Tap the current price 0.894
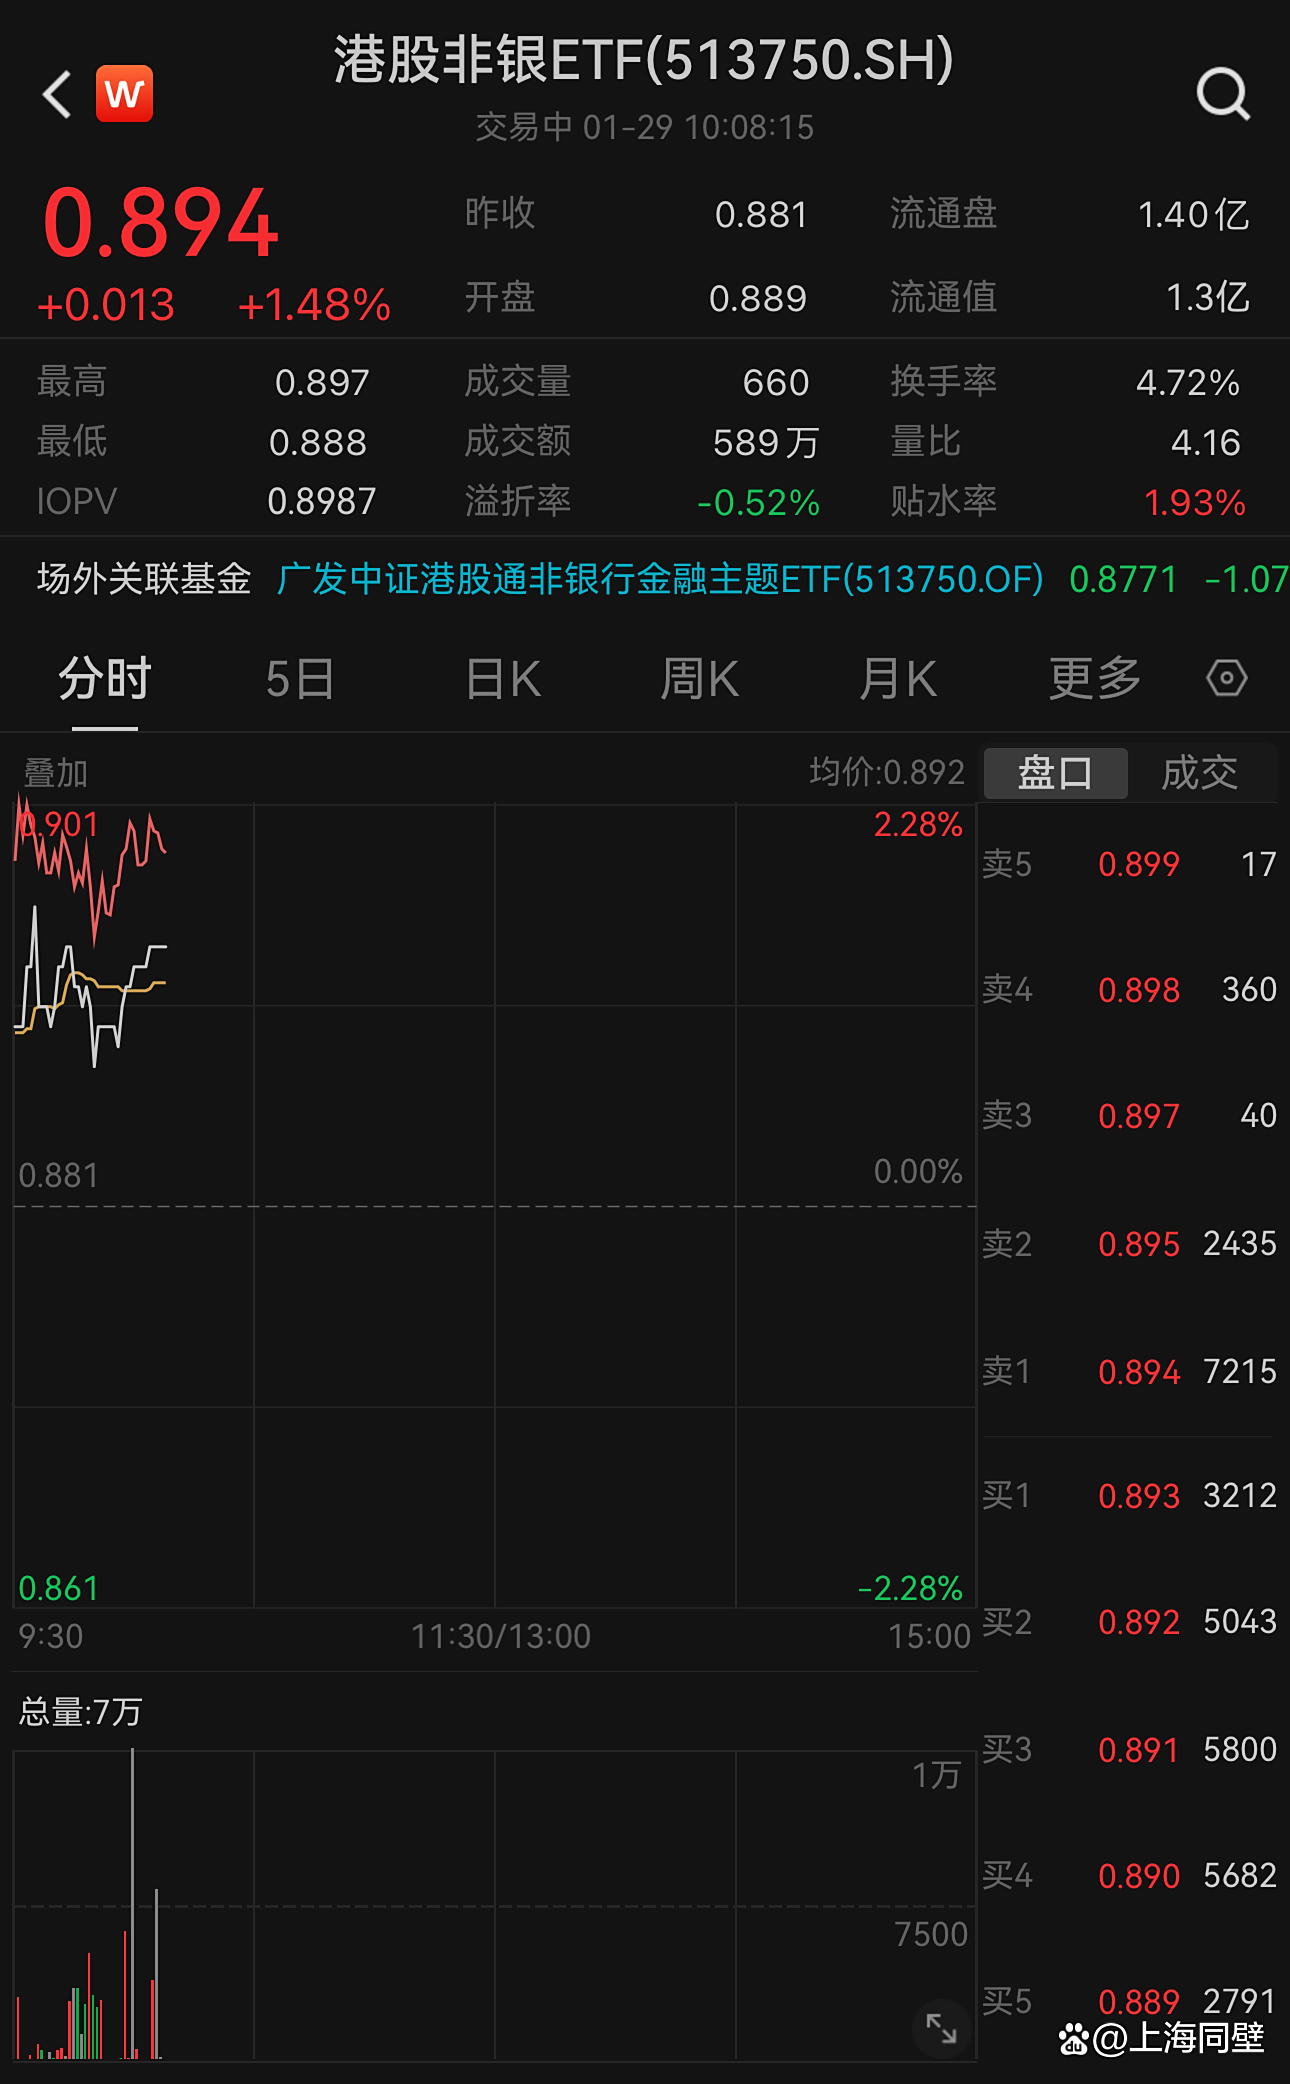The height and width of the screenshot is (2084, 1290). [x=161, y=223]
